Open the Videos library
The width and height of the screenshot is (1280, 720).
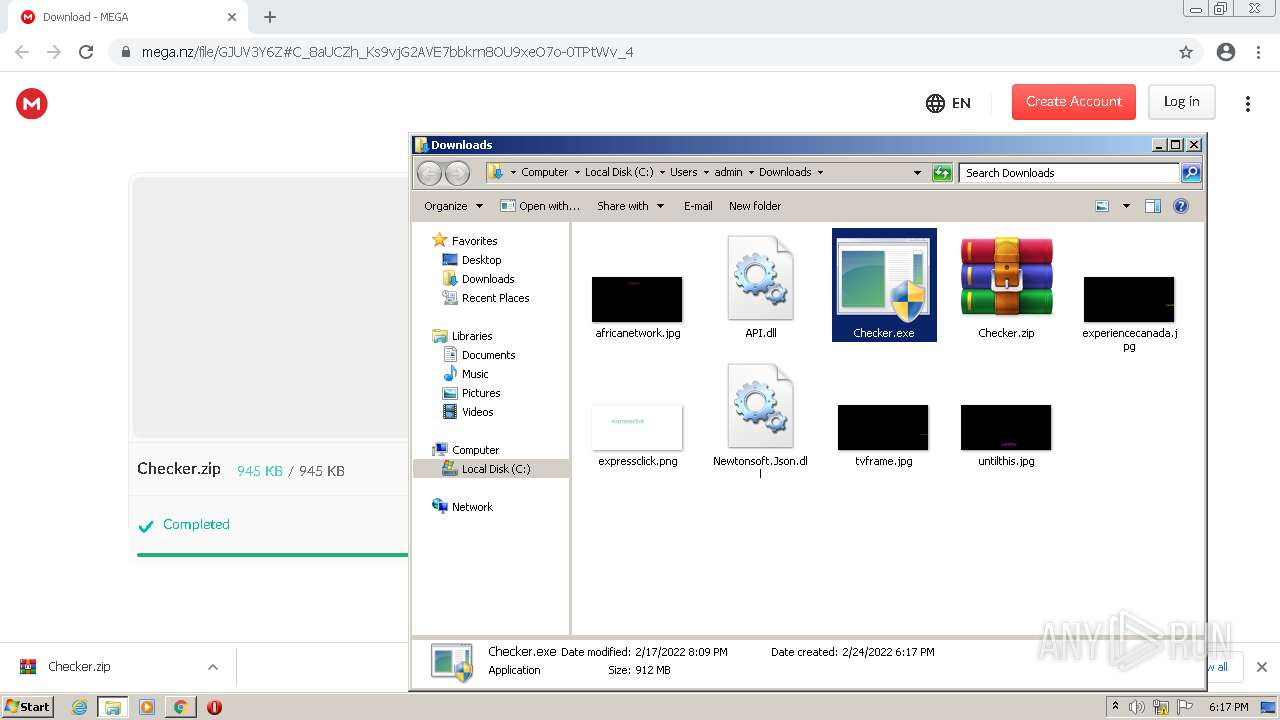(477, 412)
